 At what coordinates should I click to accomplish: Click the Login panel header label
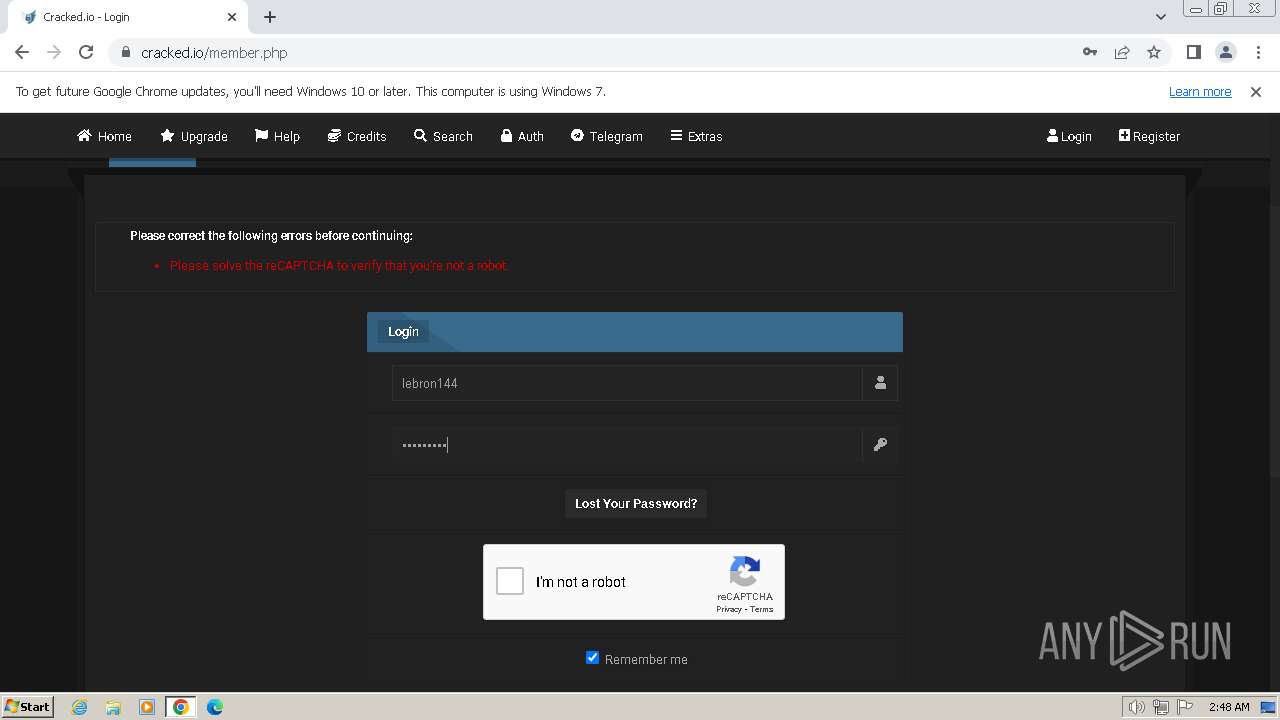pyautogui.click(x=404, y=331)
